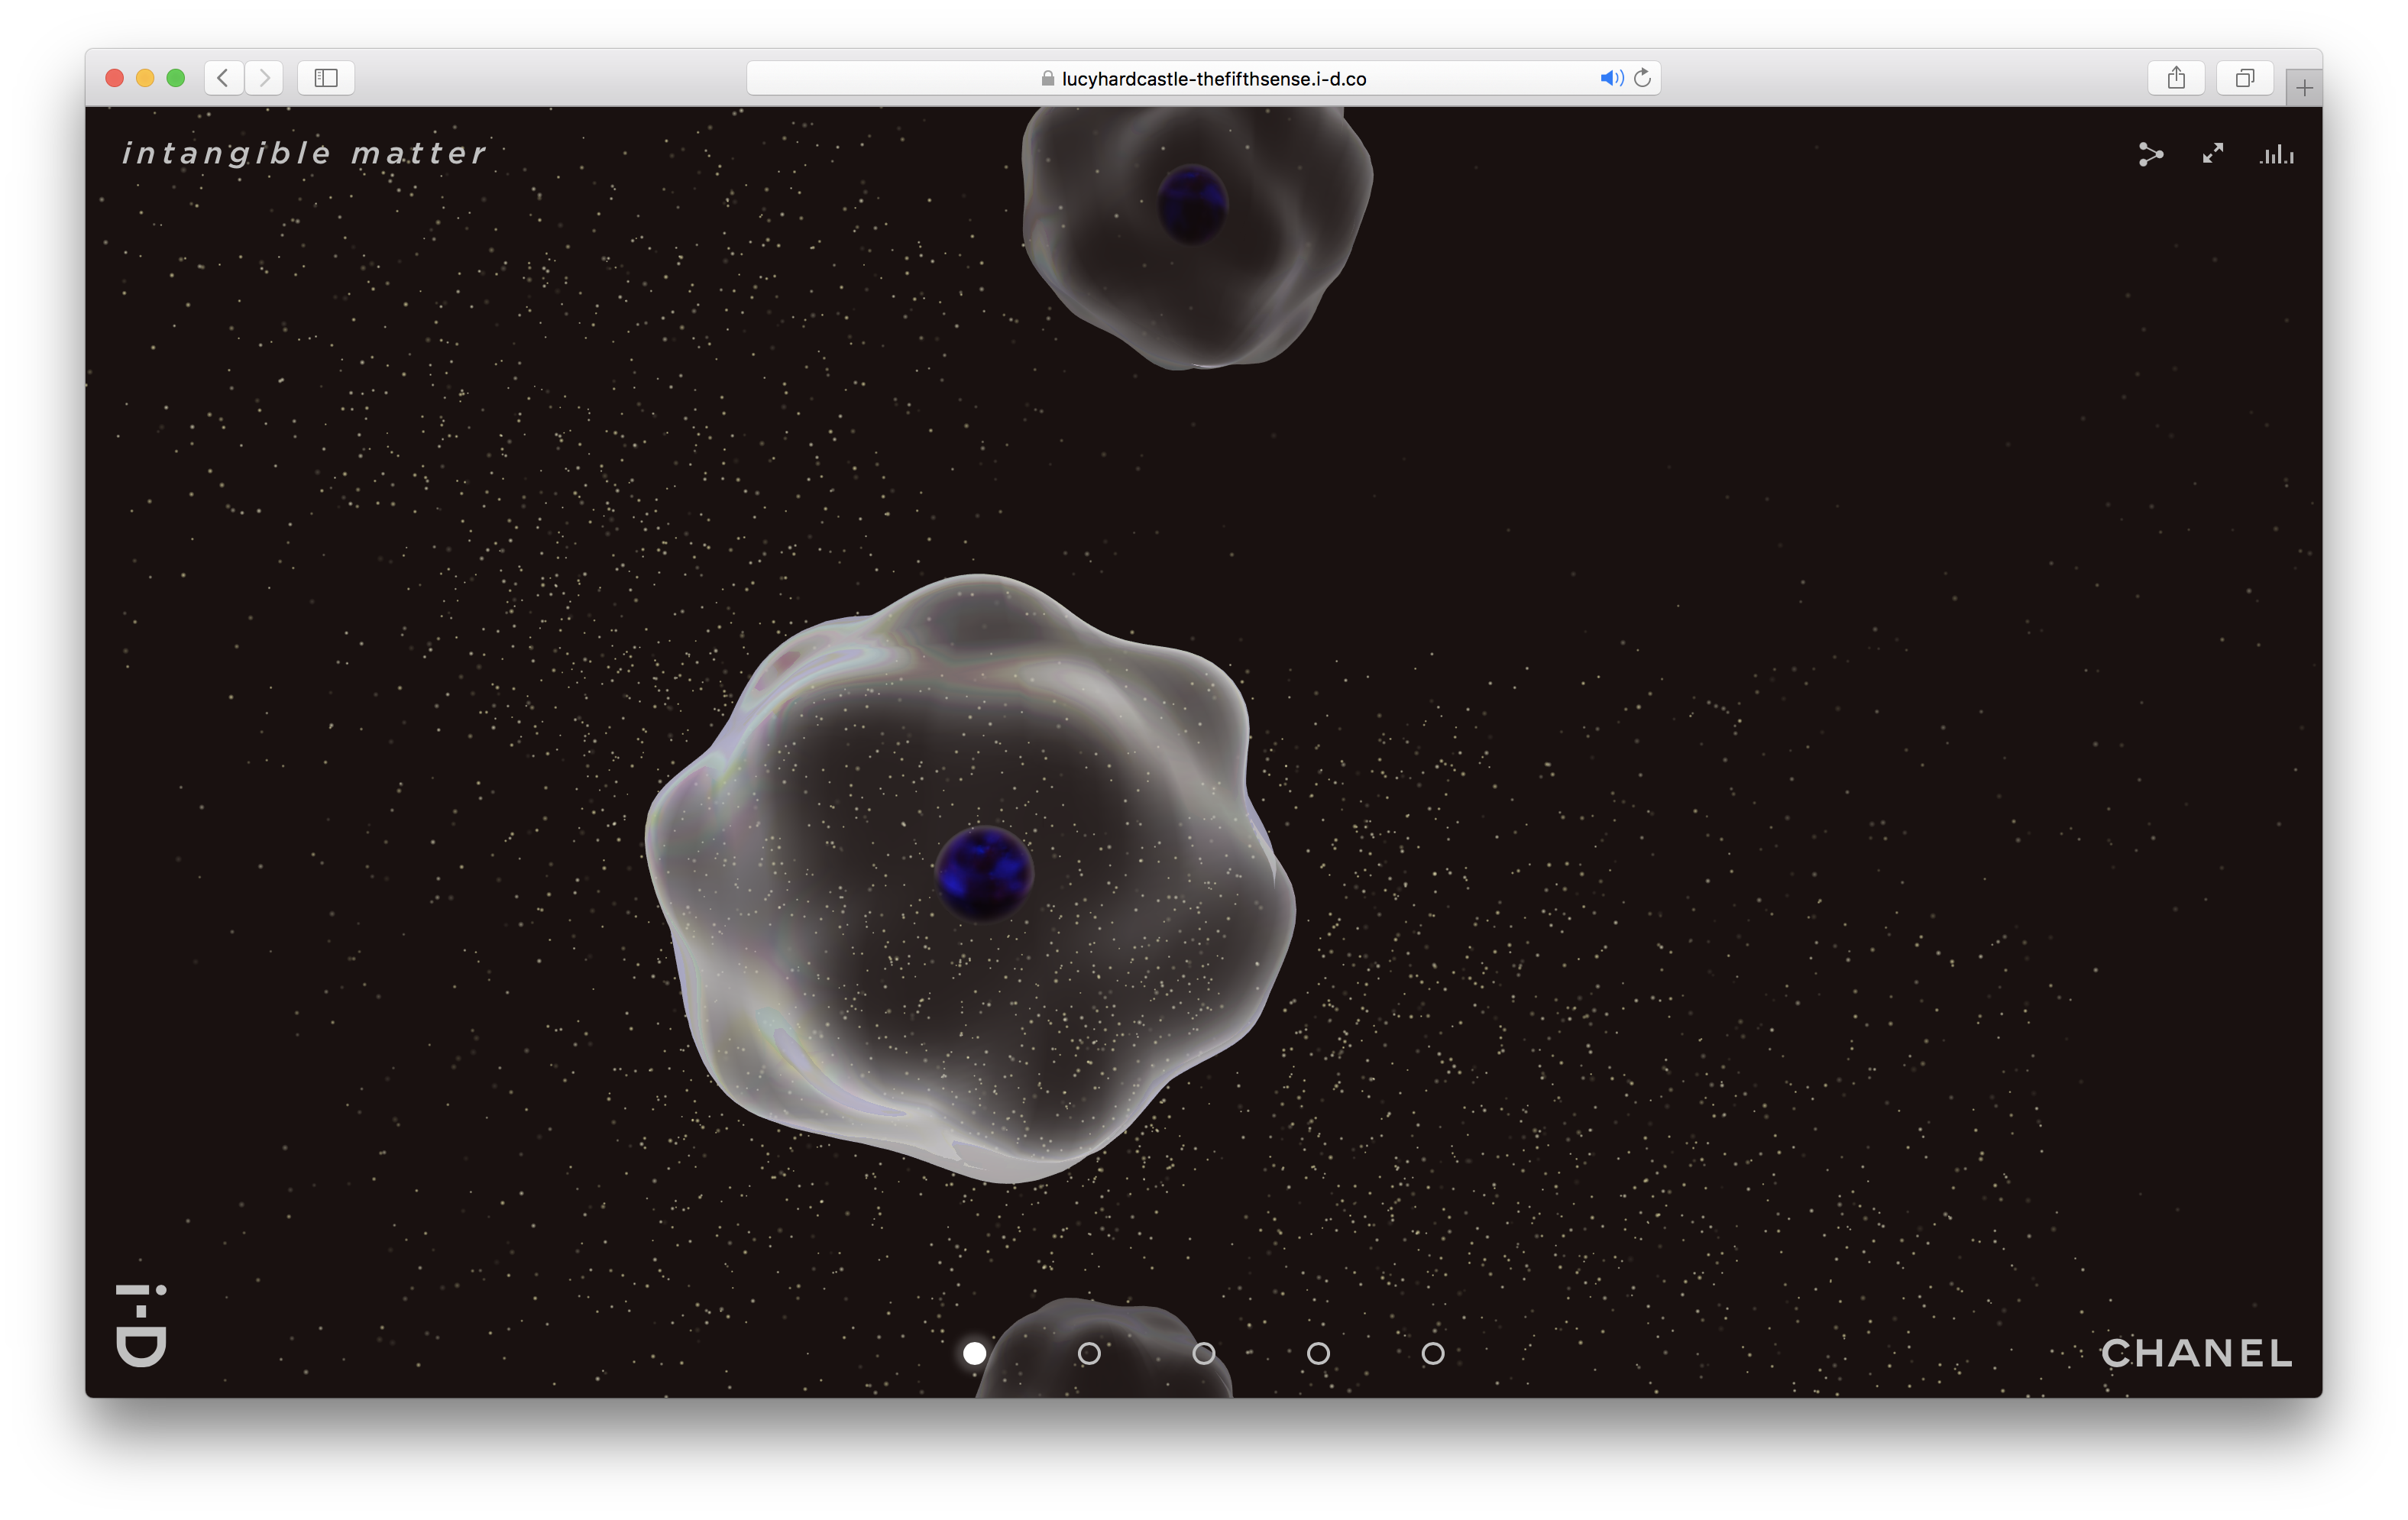
Task: Reload the page with the refresh icon
Action: (x=1642, y=78)
